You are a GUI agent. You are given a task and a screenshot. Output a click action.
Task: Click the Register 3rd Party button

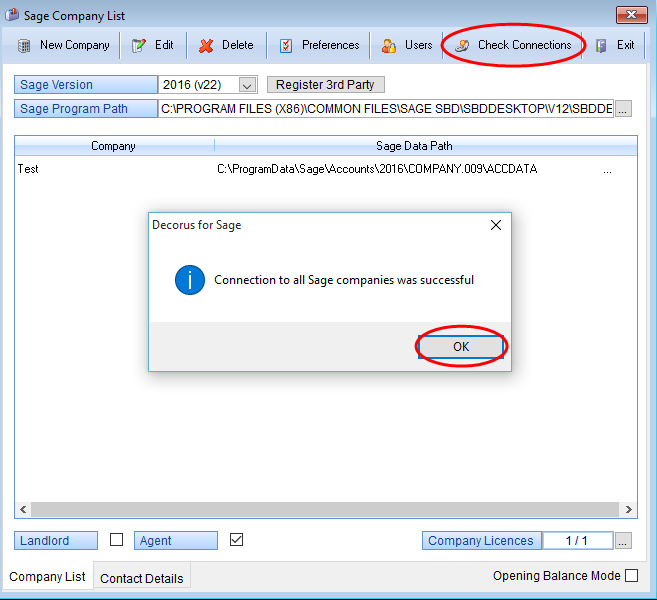coord(325,85)
